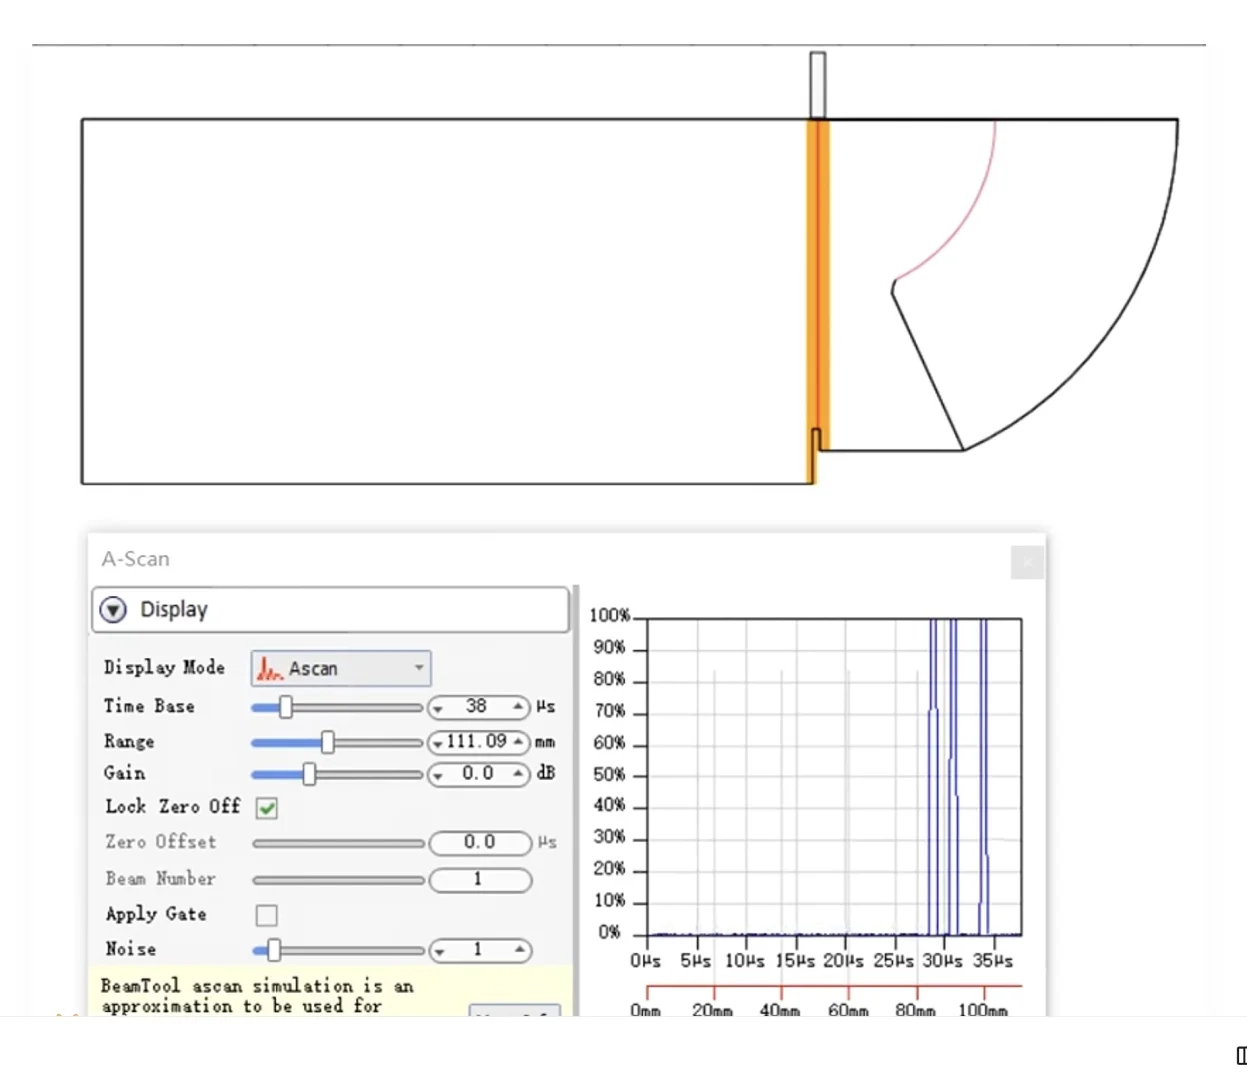Viewport: 1247px width, 1080px height.
Task: Click the 100% amplitude axis label
Action: [x=609, y=616]
